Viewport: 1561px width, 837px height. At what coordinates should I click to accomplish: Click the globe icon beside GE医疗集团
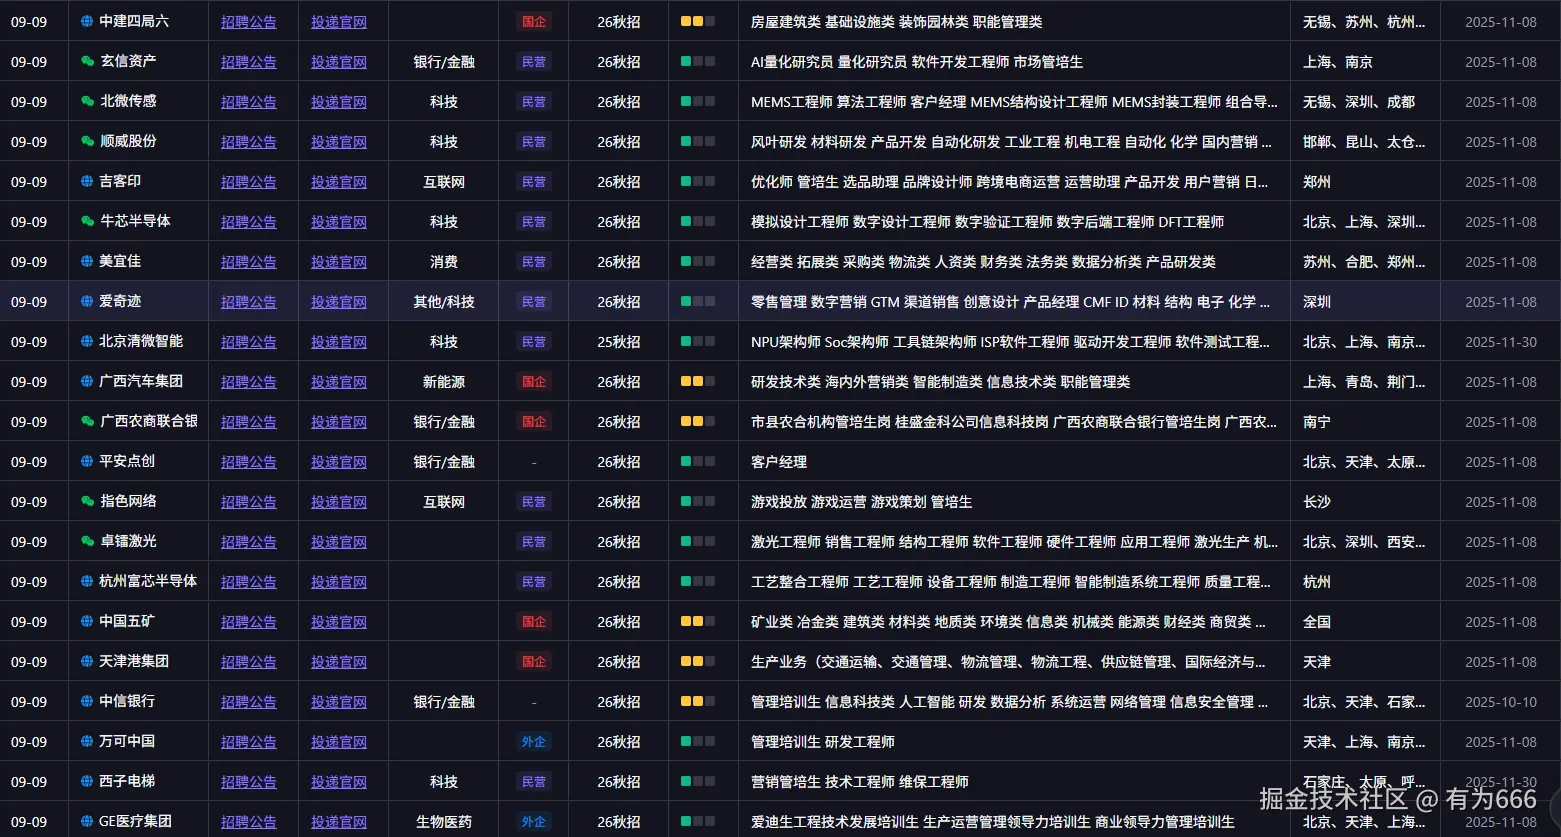click(x=84, y=821)
